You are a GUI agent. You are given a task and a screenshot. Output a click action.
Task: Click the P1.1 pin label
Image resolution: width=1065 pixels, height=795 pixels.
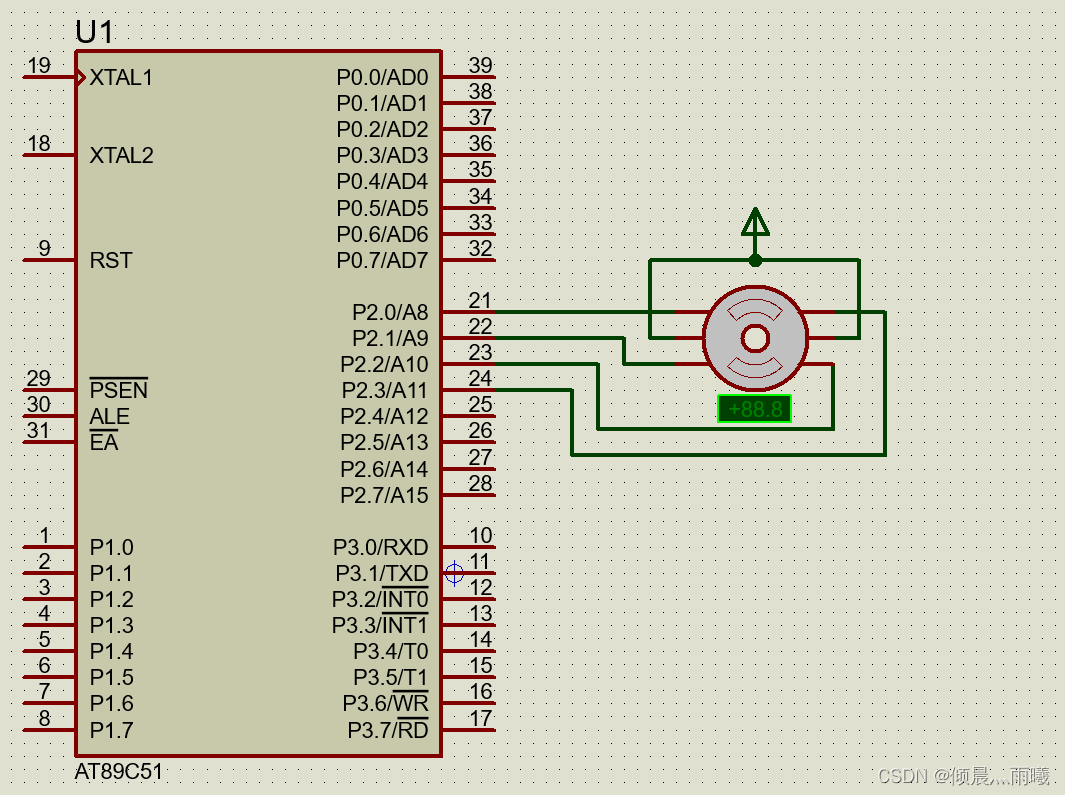click(111, 573)
